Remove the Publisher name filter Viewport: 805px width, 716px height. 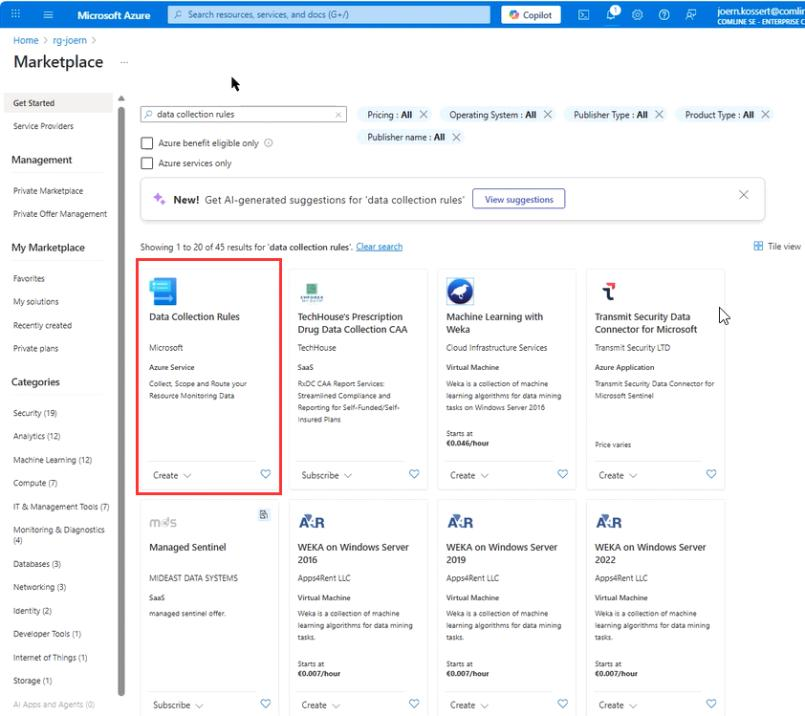pyautogui.click(x=456, y=137)
